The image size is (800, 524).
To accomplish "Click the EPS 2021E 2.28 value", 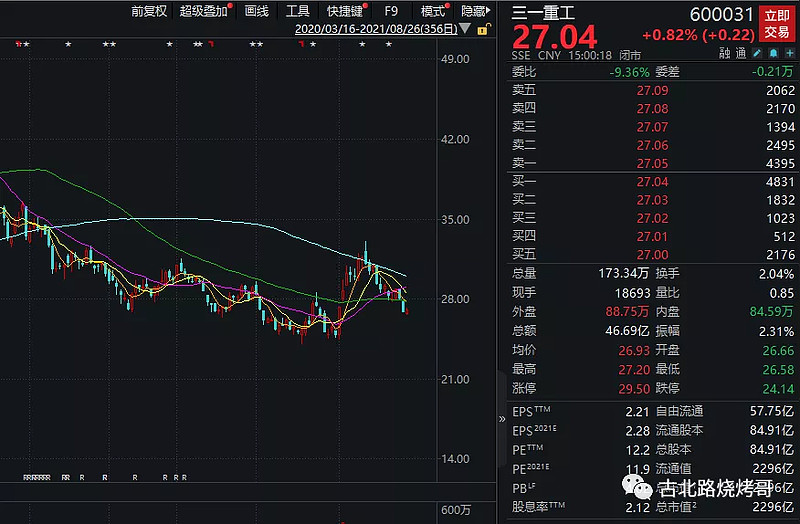I will click(637, 431).
